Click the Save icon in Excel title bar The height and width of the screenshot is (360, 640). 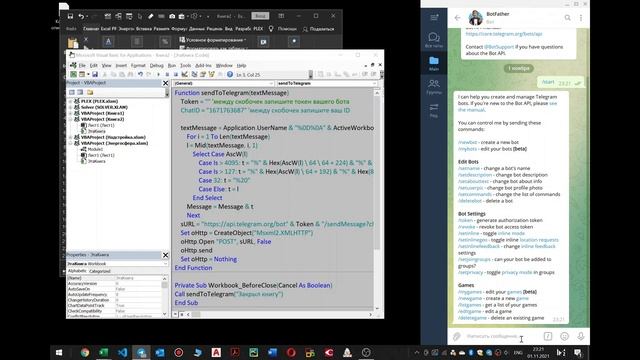click(70, 16)
